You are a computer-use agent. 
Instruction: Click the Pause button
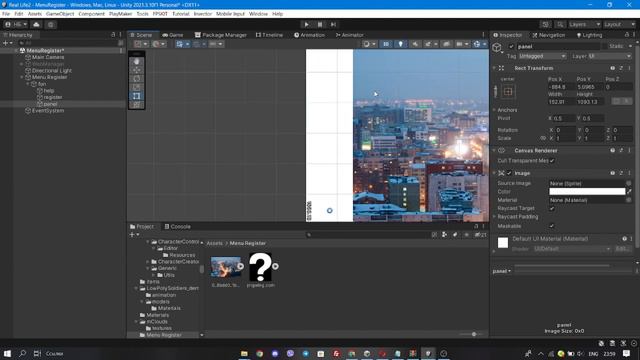coord(320,24)
